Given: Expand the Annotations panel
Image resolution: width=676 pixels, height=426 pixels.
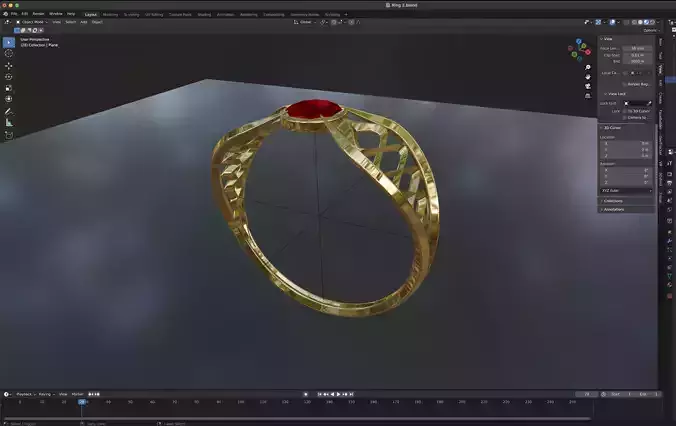Looking at the screenshot, I should point(612,210).
